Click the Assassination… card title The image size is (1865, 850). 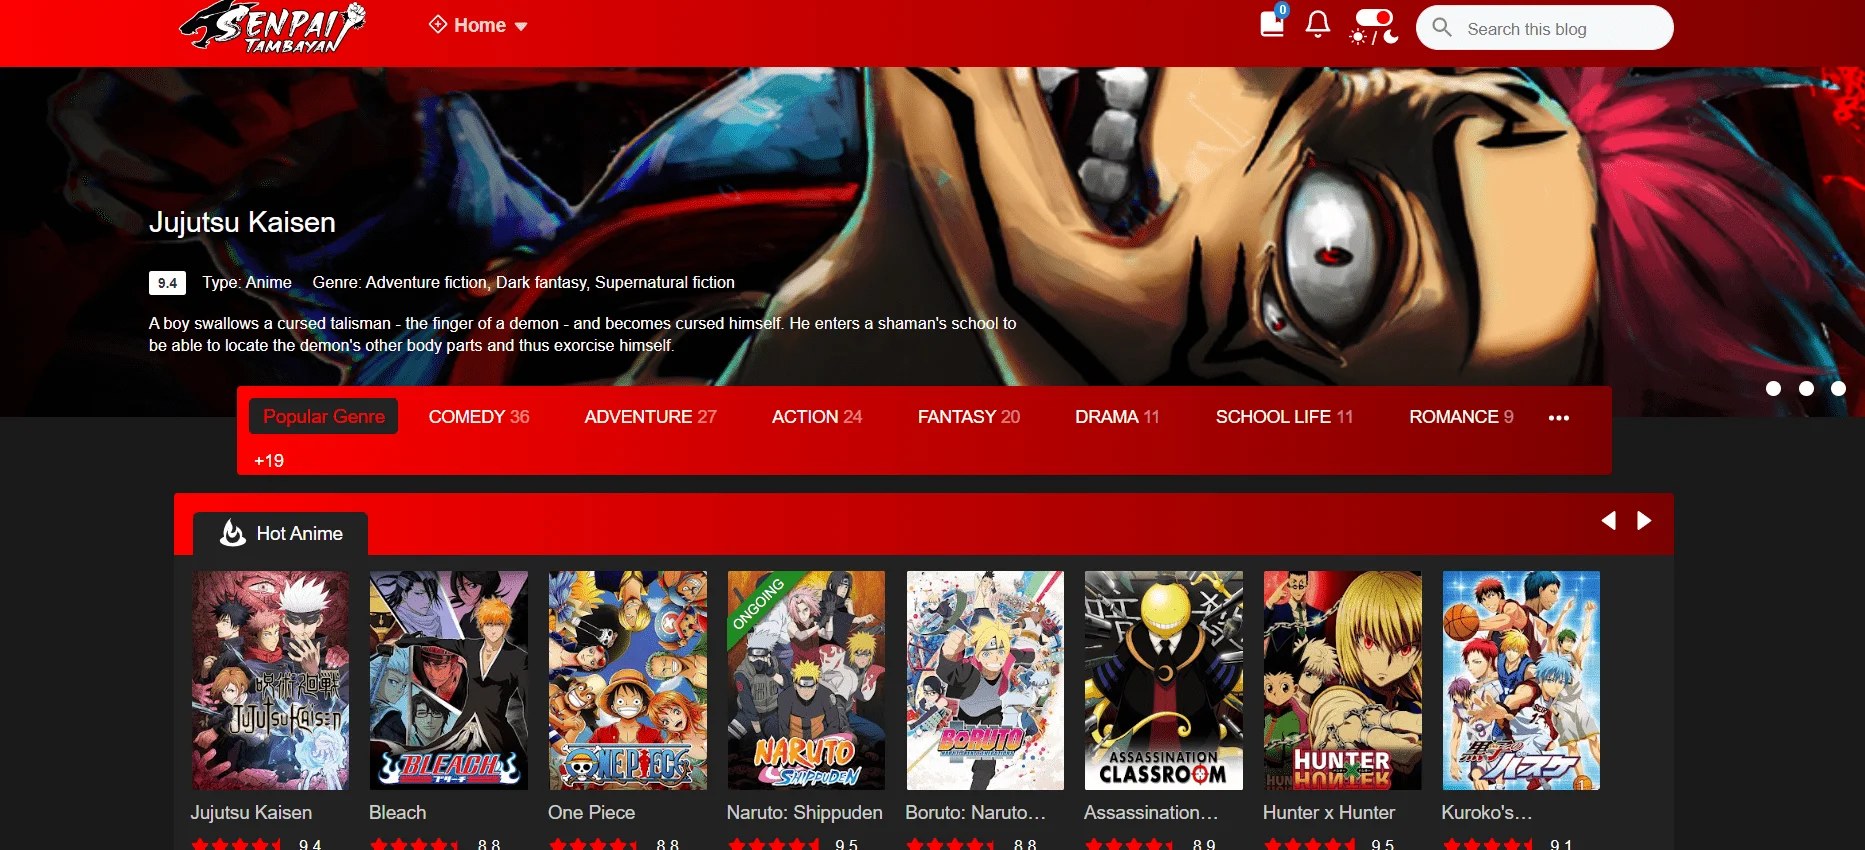coord(1152,813)
